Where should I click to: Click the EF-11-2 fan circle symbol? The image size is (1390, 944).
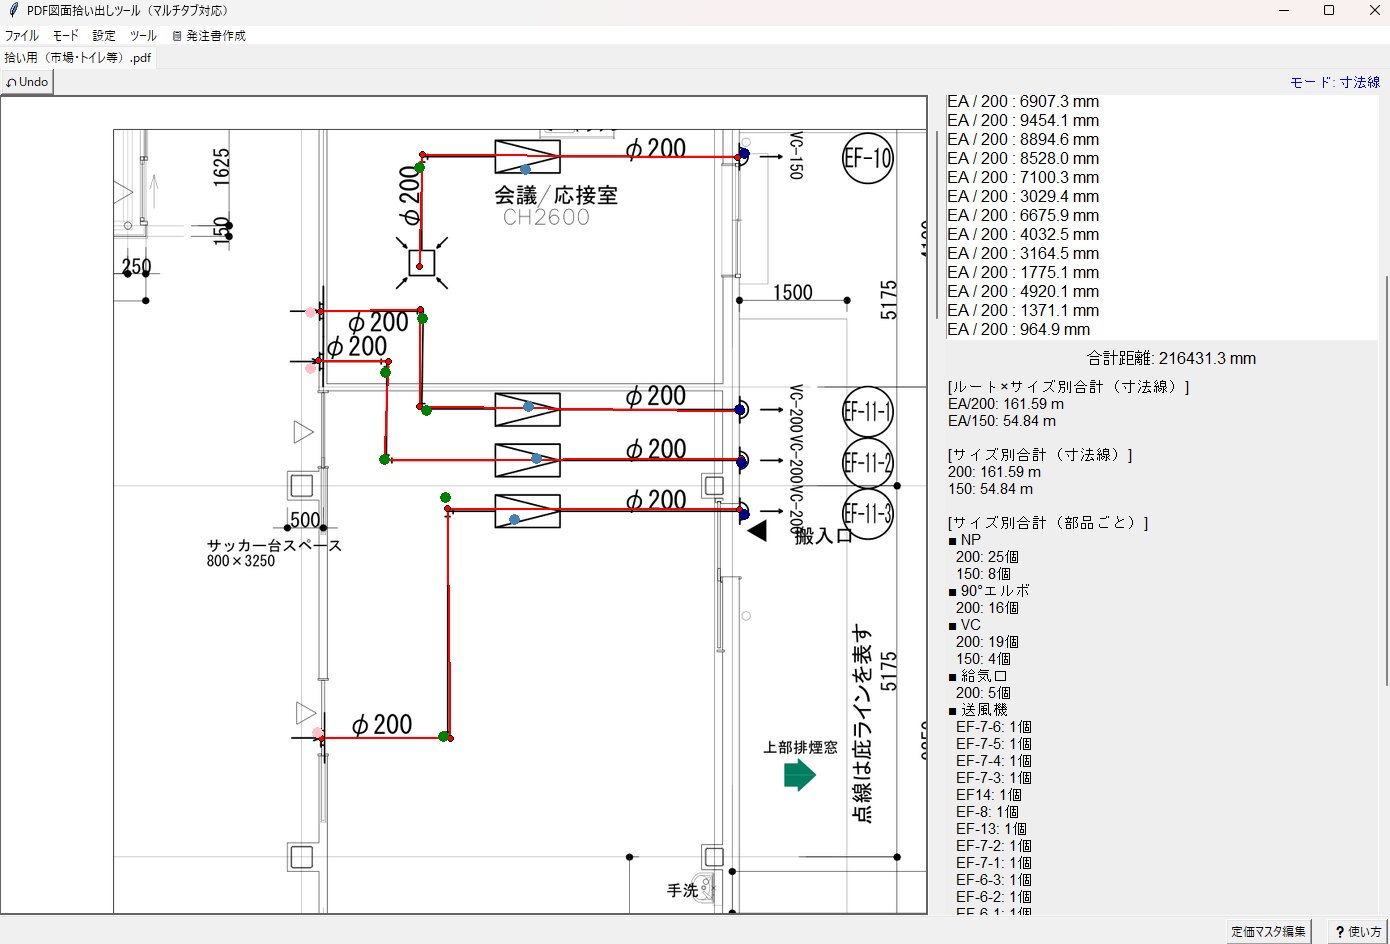pos(867,463)
